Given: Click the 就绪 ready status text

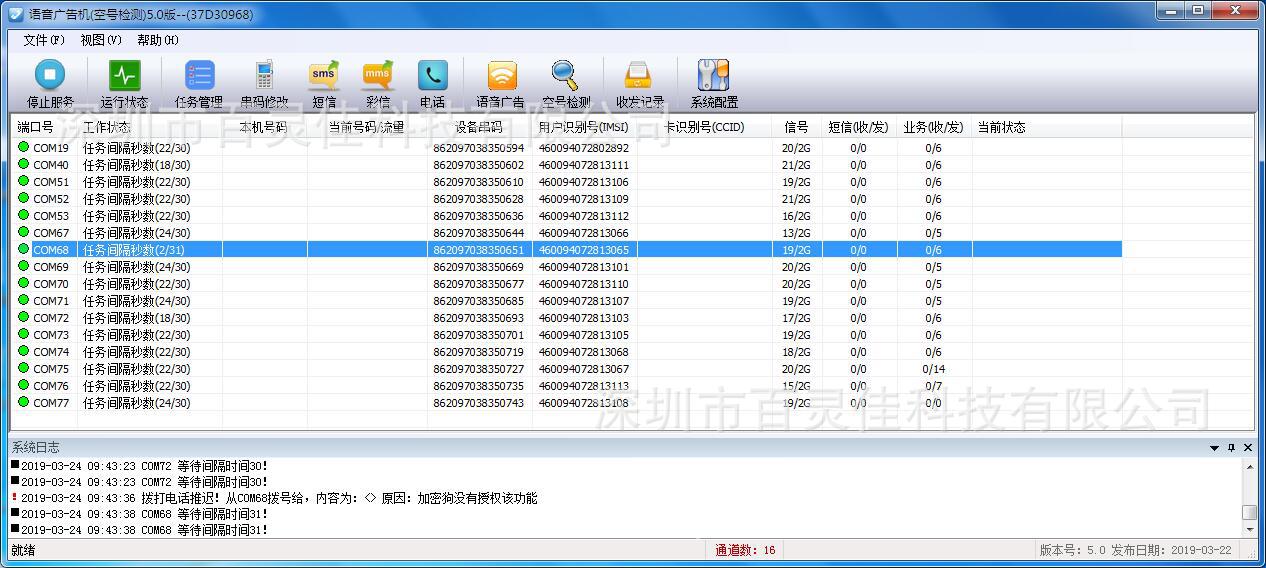Looking at the screenshot, I should tap(22, 550).
